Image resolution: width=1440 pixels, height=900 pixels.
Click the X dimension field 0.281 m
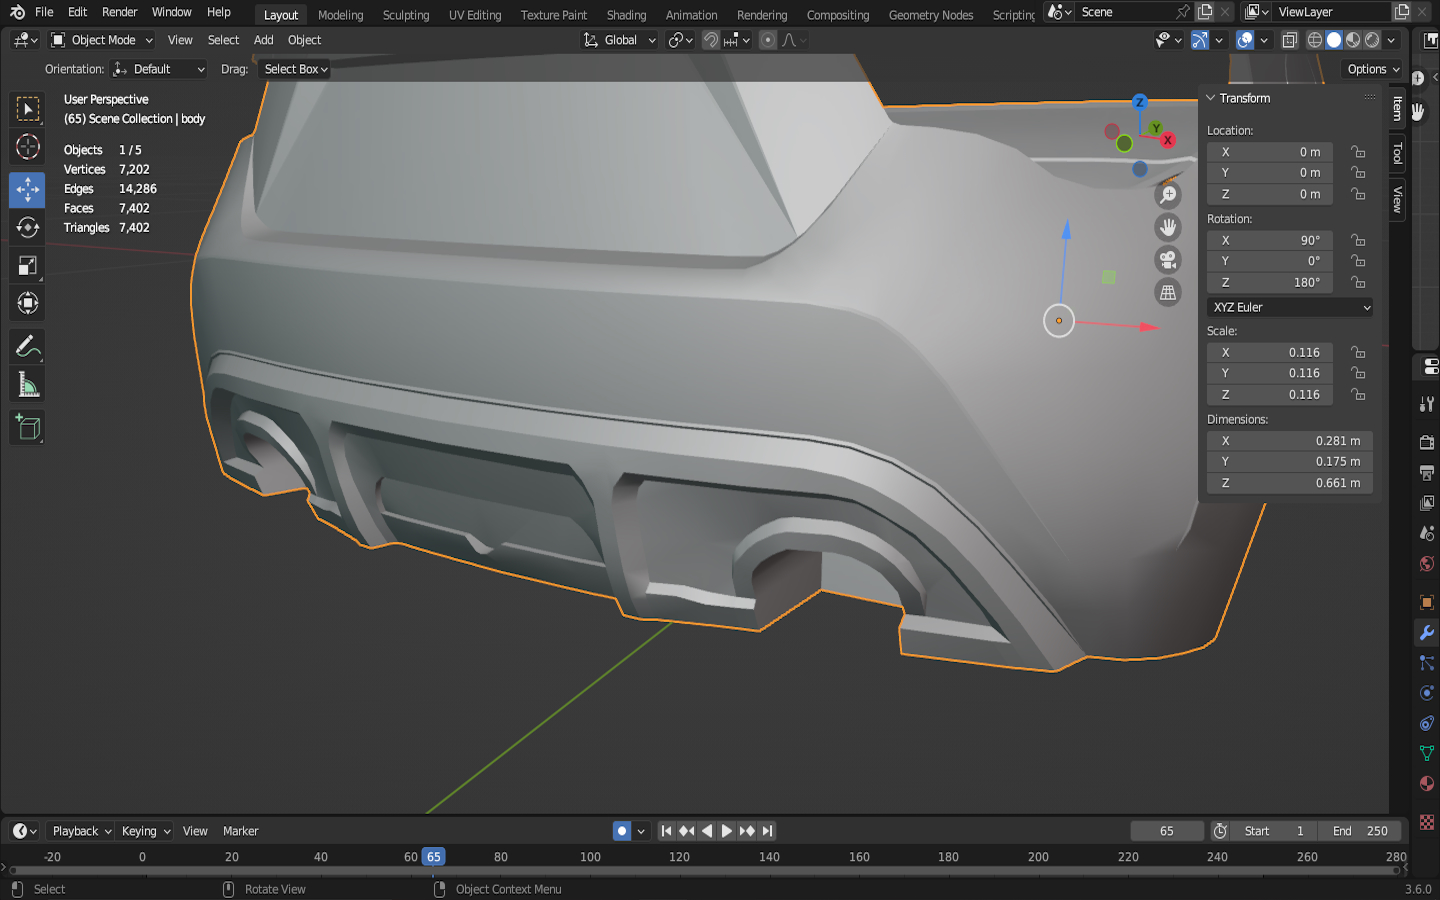tap(1290, 441)
